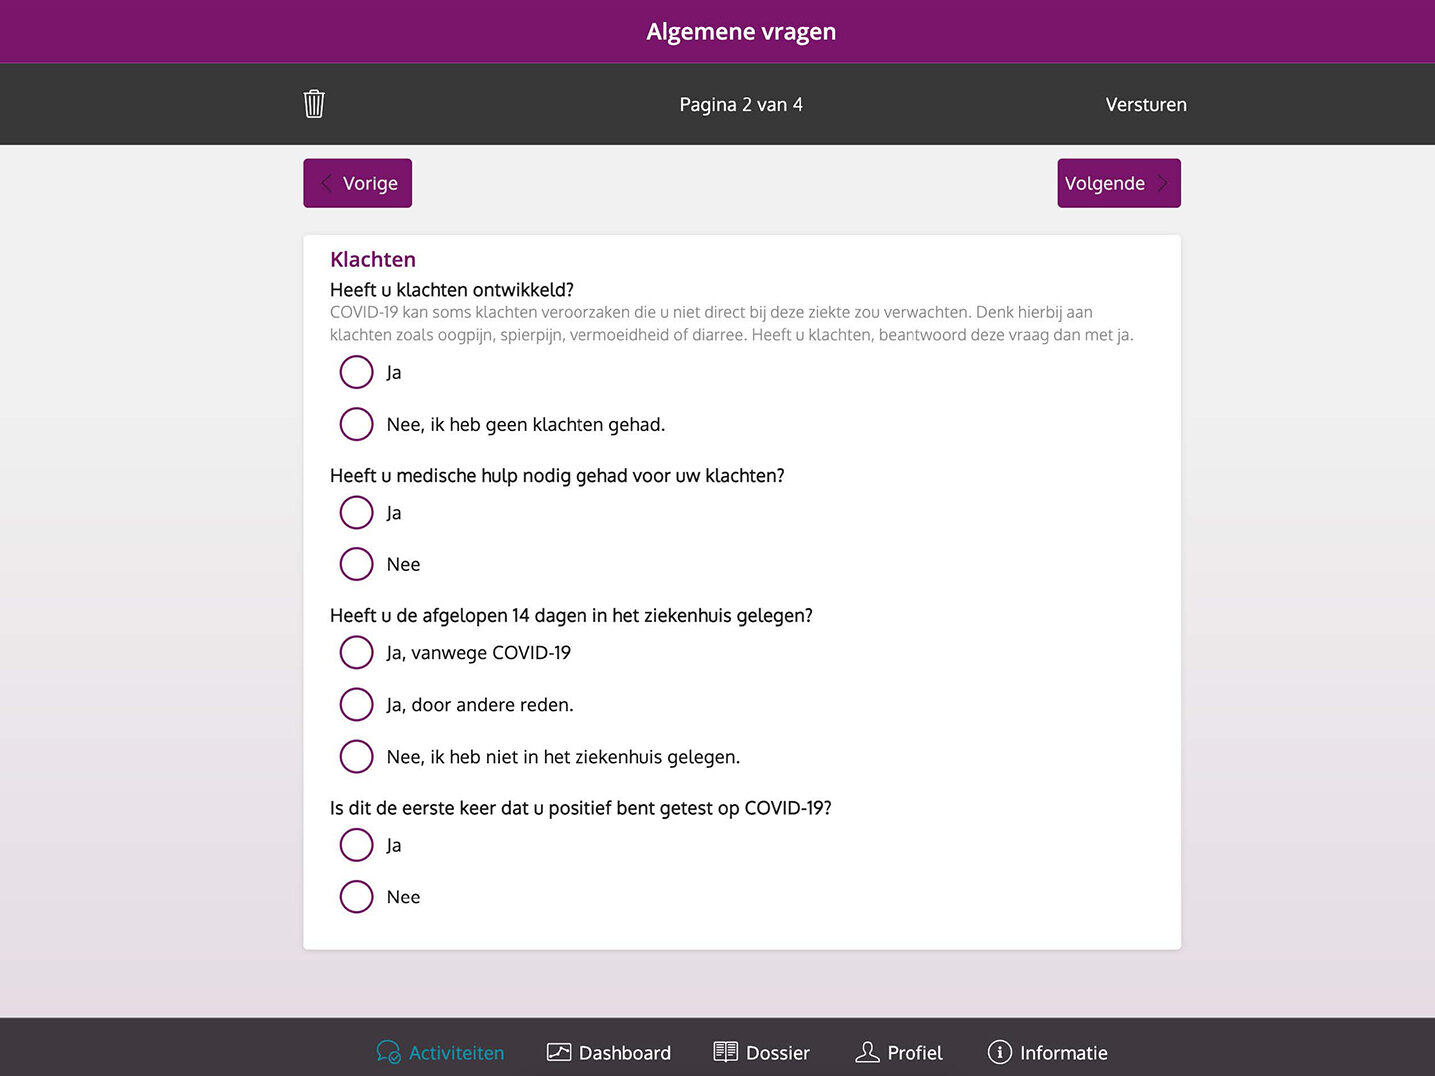Choose 'Nee, ik heb niet in het ziekenhuis gelegen'

356,756
